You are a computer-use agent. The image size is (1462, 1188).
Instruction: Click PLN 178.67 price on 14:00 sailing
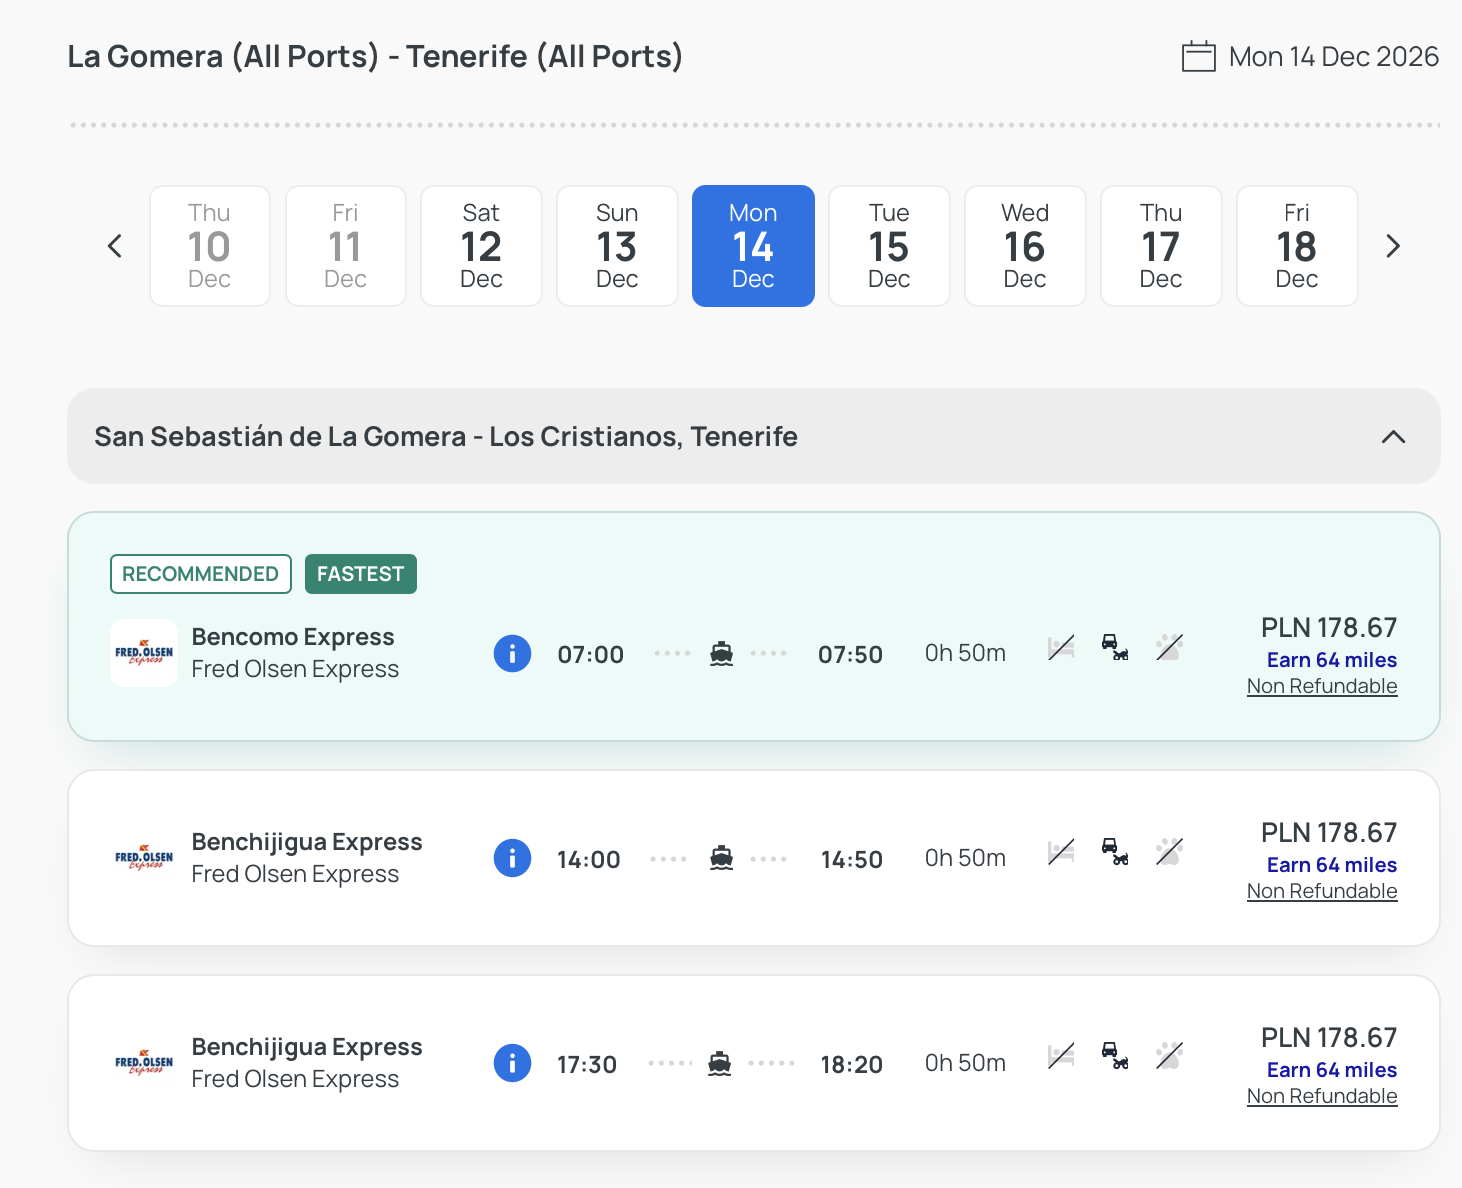coord(1329,833)
